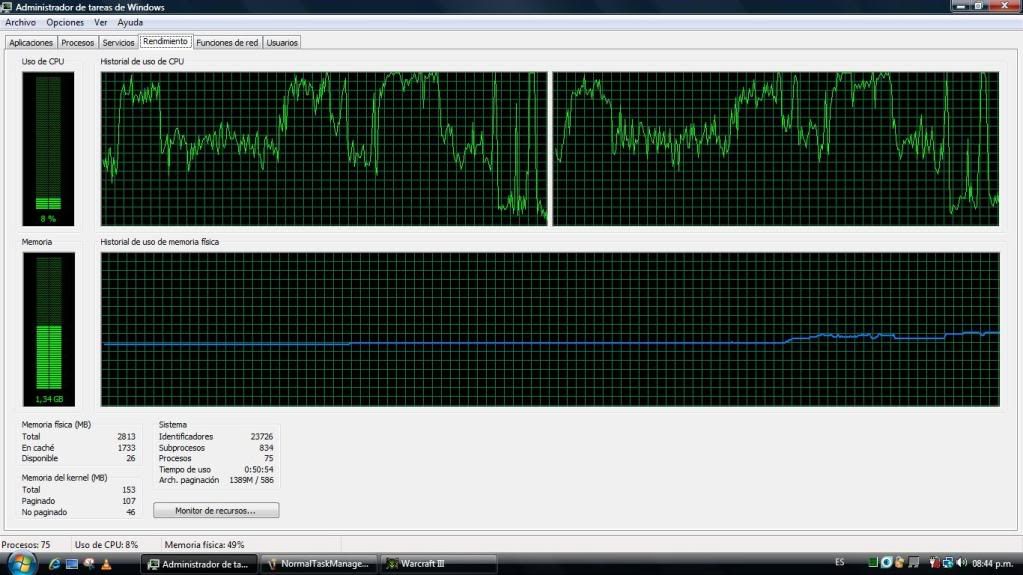Open the Archivo menu

tap(20, 22)
